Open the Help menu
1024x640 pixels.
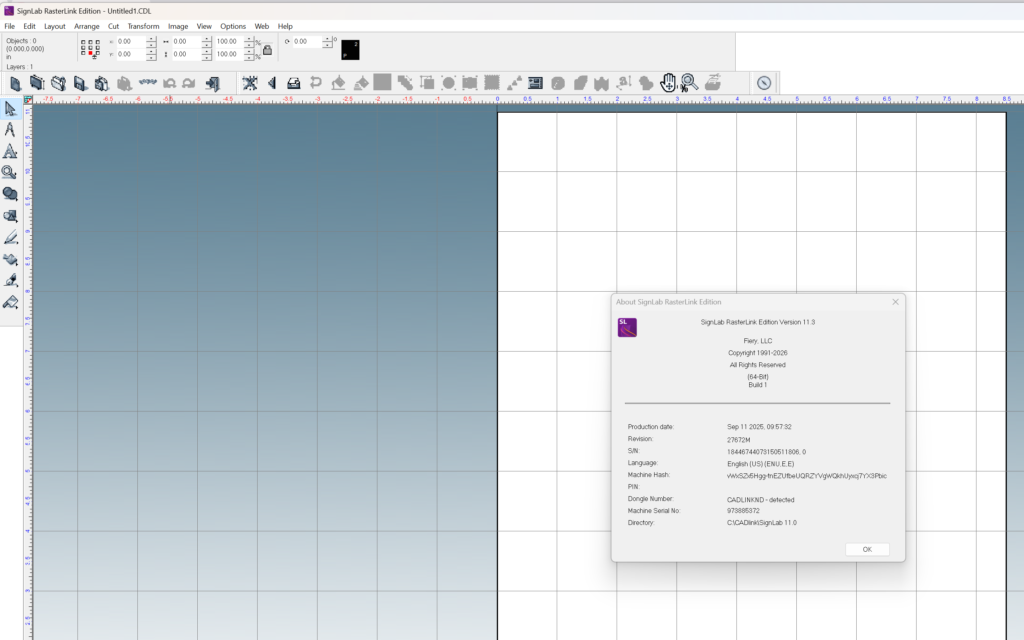(x=285, y=26)
